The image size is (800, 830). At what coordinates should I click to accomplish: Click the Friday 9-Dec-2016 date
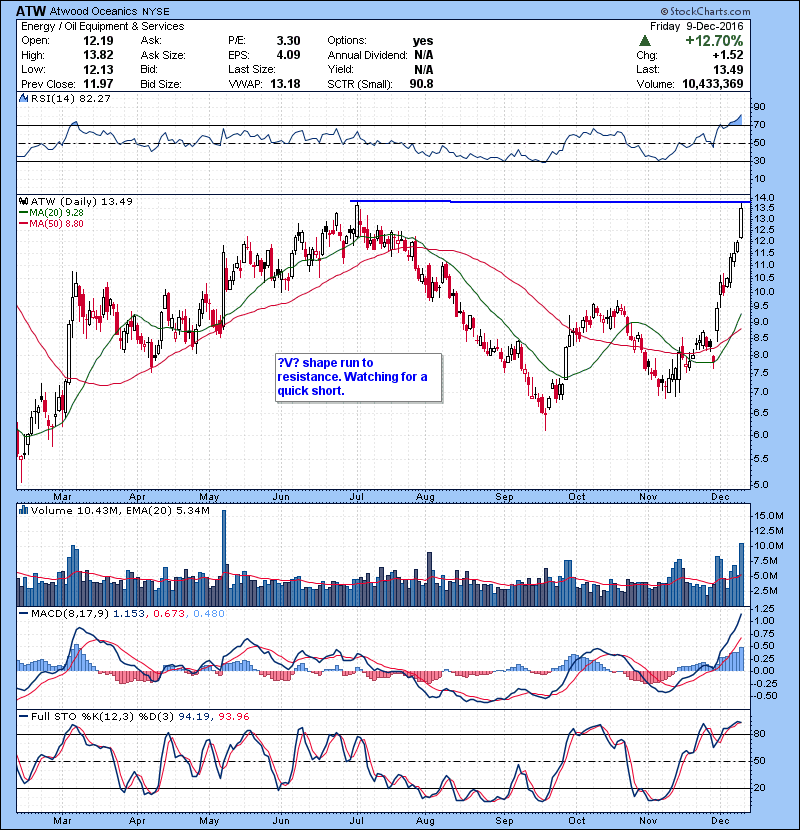click(x=697, y=26)
